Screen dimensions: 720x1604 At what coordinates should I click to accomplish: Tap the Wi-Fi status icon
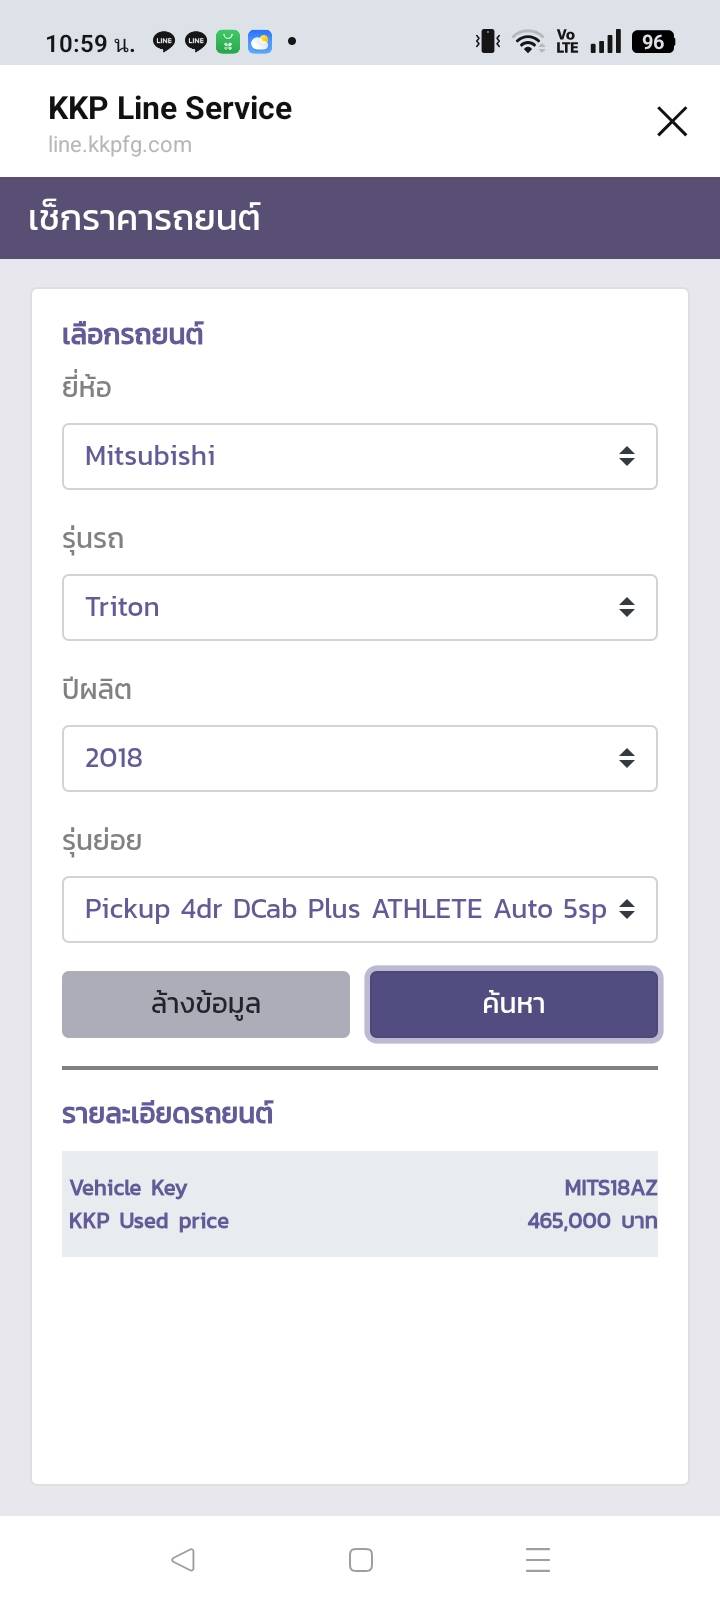[x=527, y=42]
